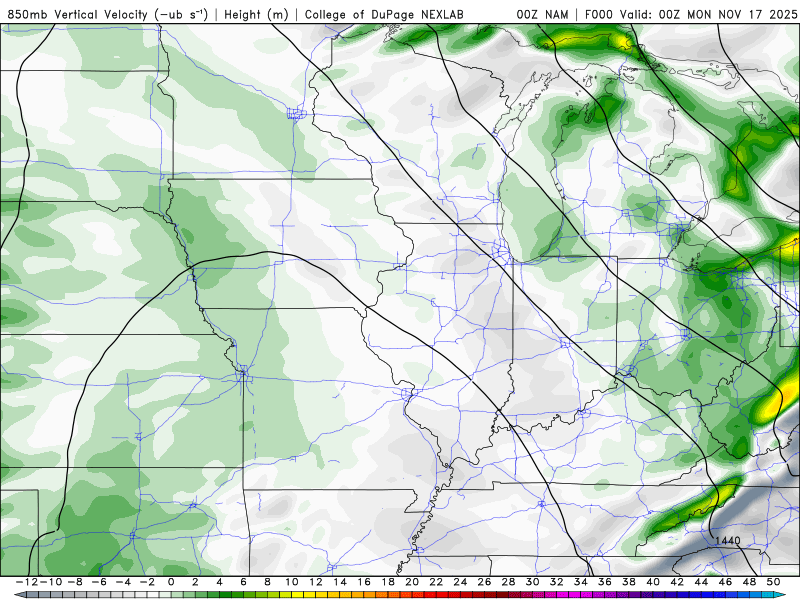Click the '-12' value on the color scale
This screenshot has height=600, width=800.
point(27,582)
